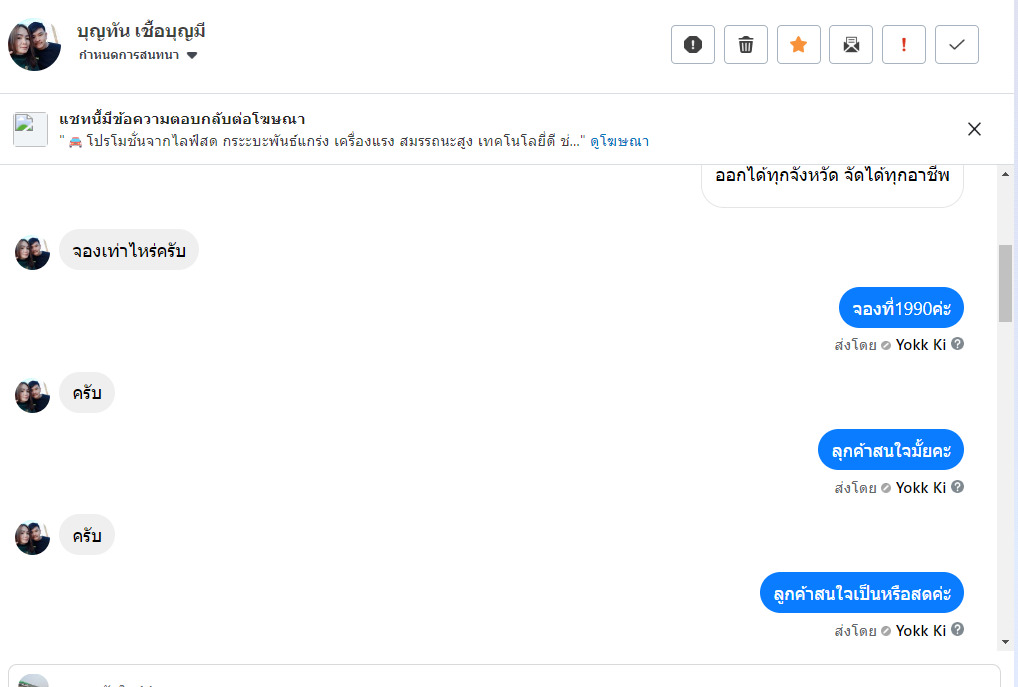This screenshot has height=687, width=1018.
Task: Mark conversation done with checkmark icon
Action: [x=957, y=45]
